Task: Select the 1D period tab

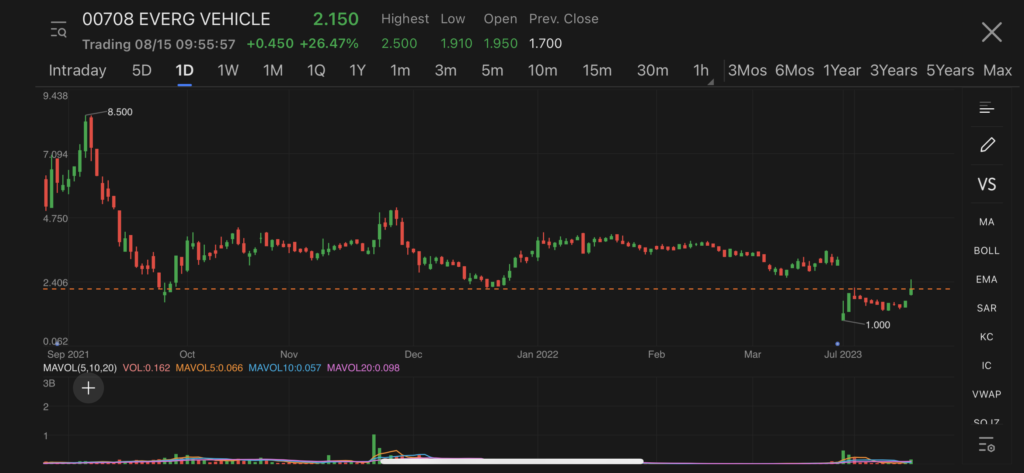Action: click(184, 71)
